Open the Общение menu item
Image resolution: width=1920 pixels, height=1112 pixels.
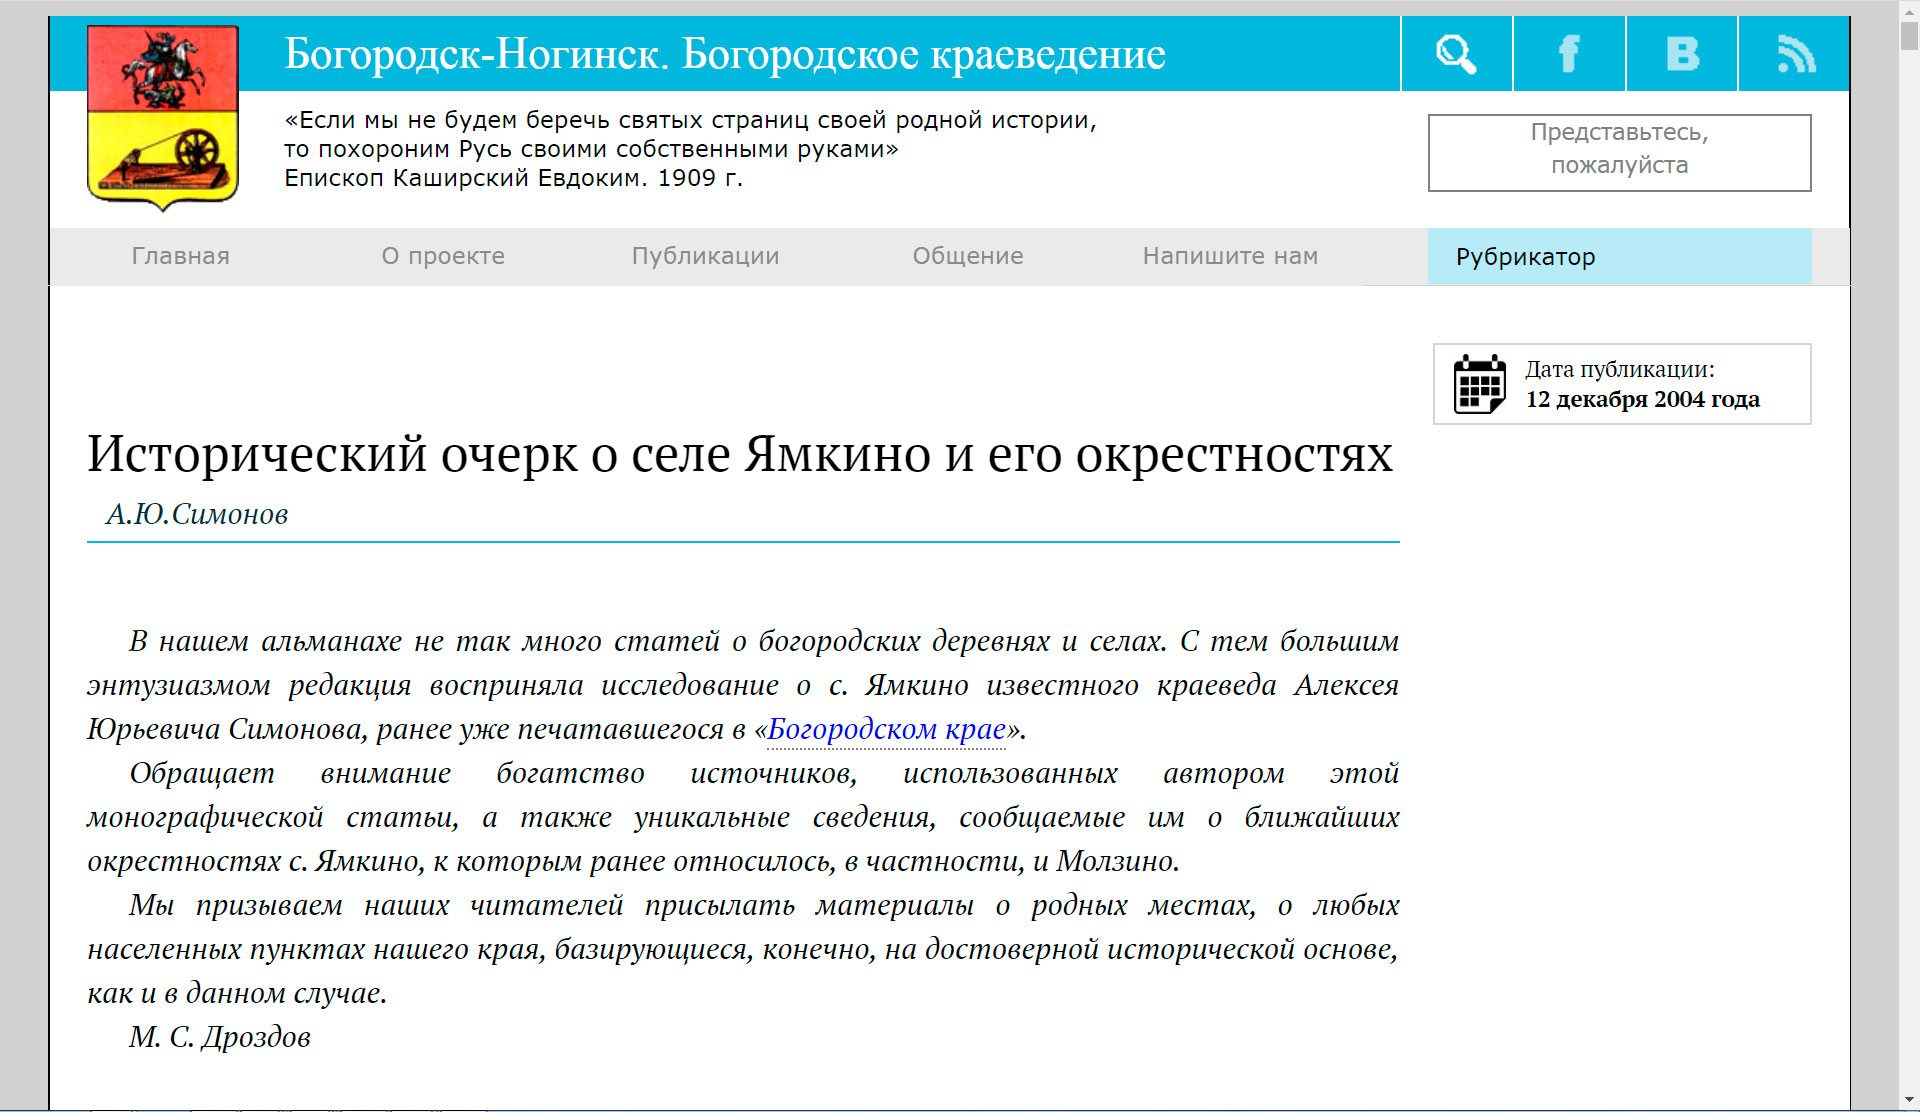[968, 256]
